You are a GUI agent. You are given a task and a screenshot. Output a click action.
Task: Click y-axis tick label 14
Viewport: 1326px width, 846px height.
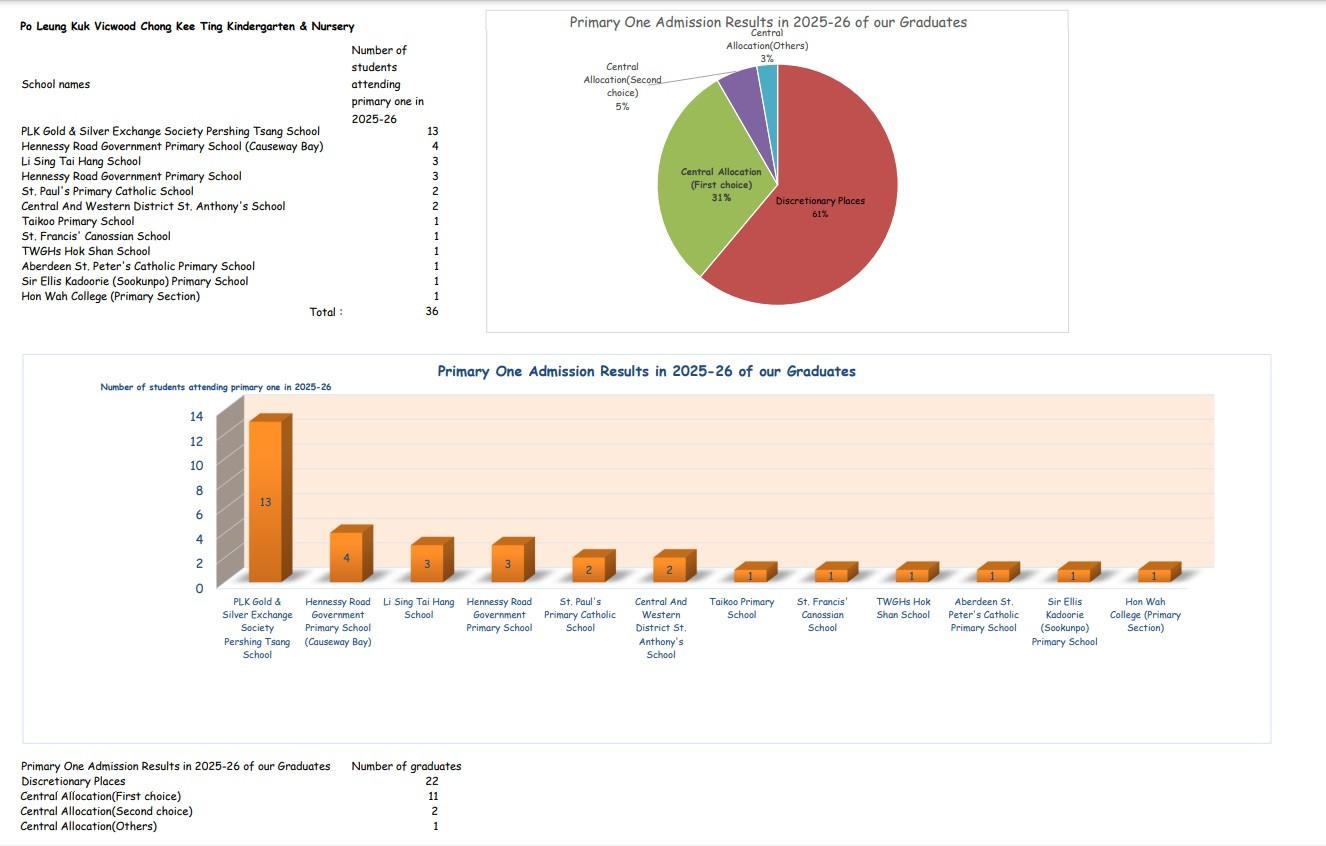196,417
